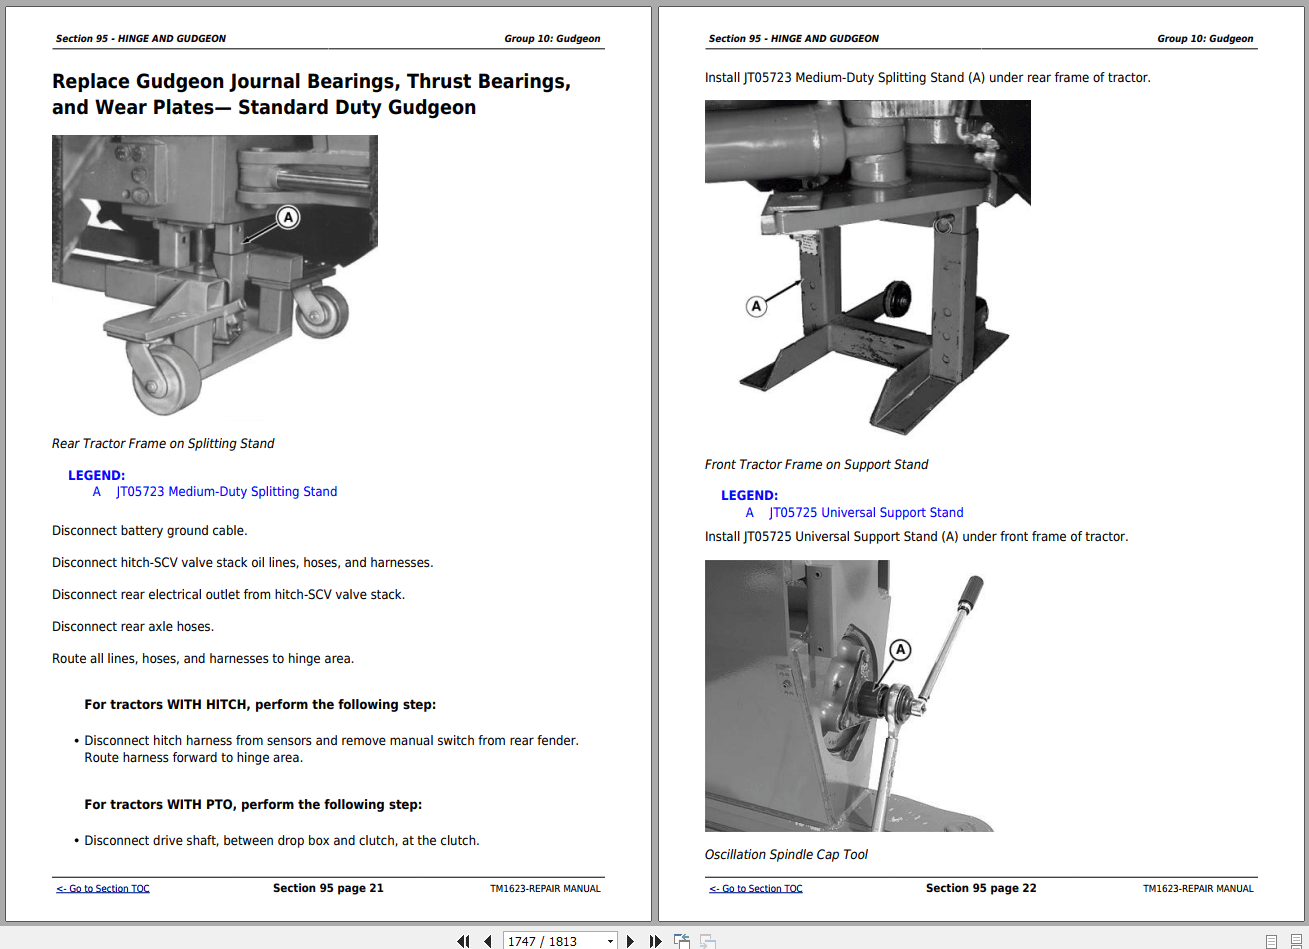
Task: Click the 'Replace Gudgeon Journal Bearings' heading
Action: (x=311, y=94)
